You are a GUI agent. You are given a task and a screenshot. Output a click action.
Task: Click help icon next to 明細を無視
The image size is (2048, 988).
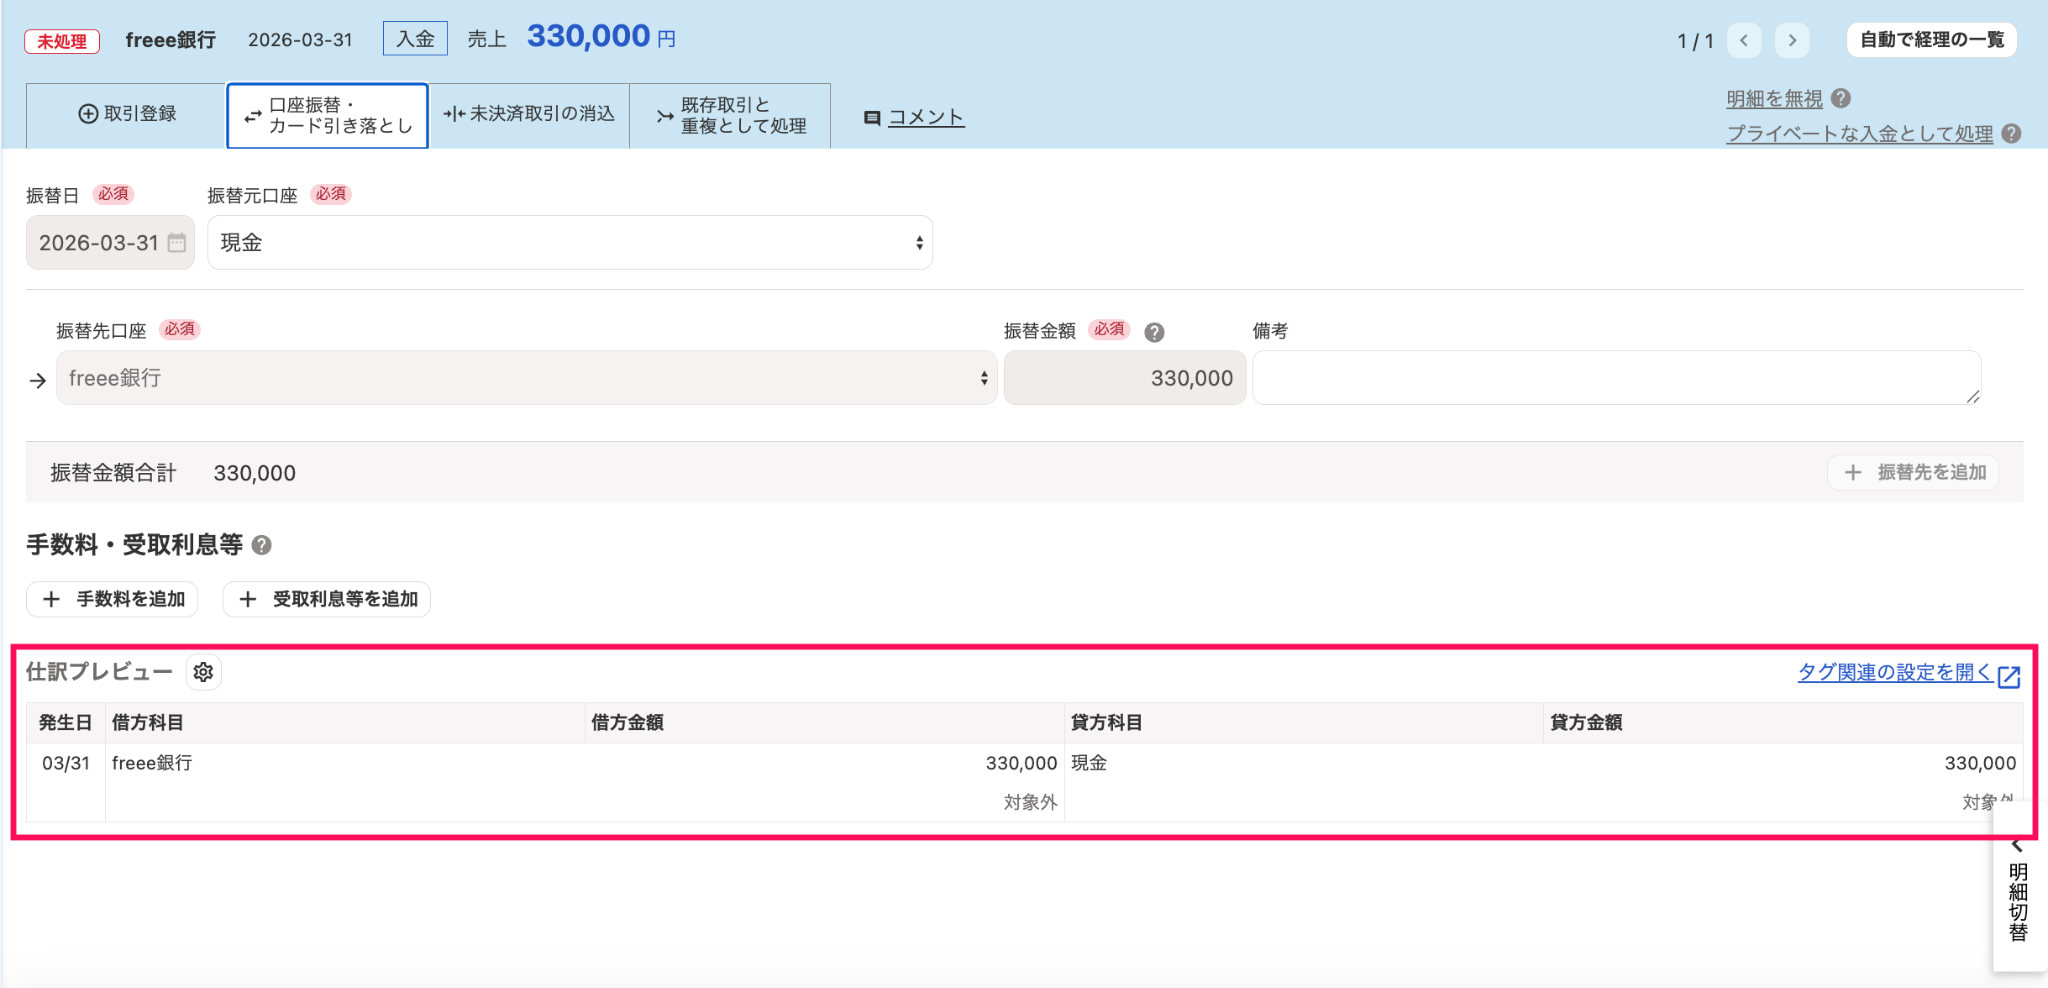click(x=1841, y=98)
